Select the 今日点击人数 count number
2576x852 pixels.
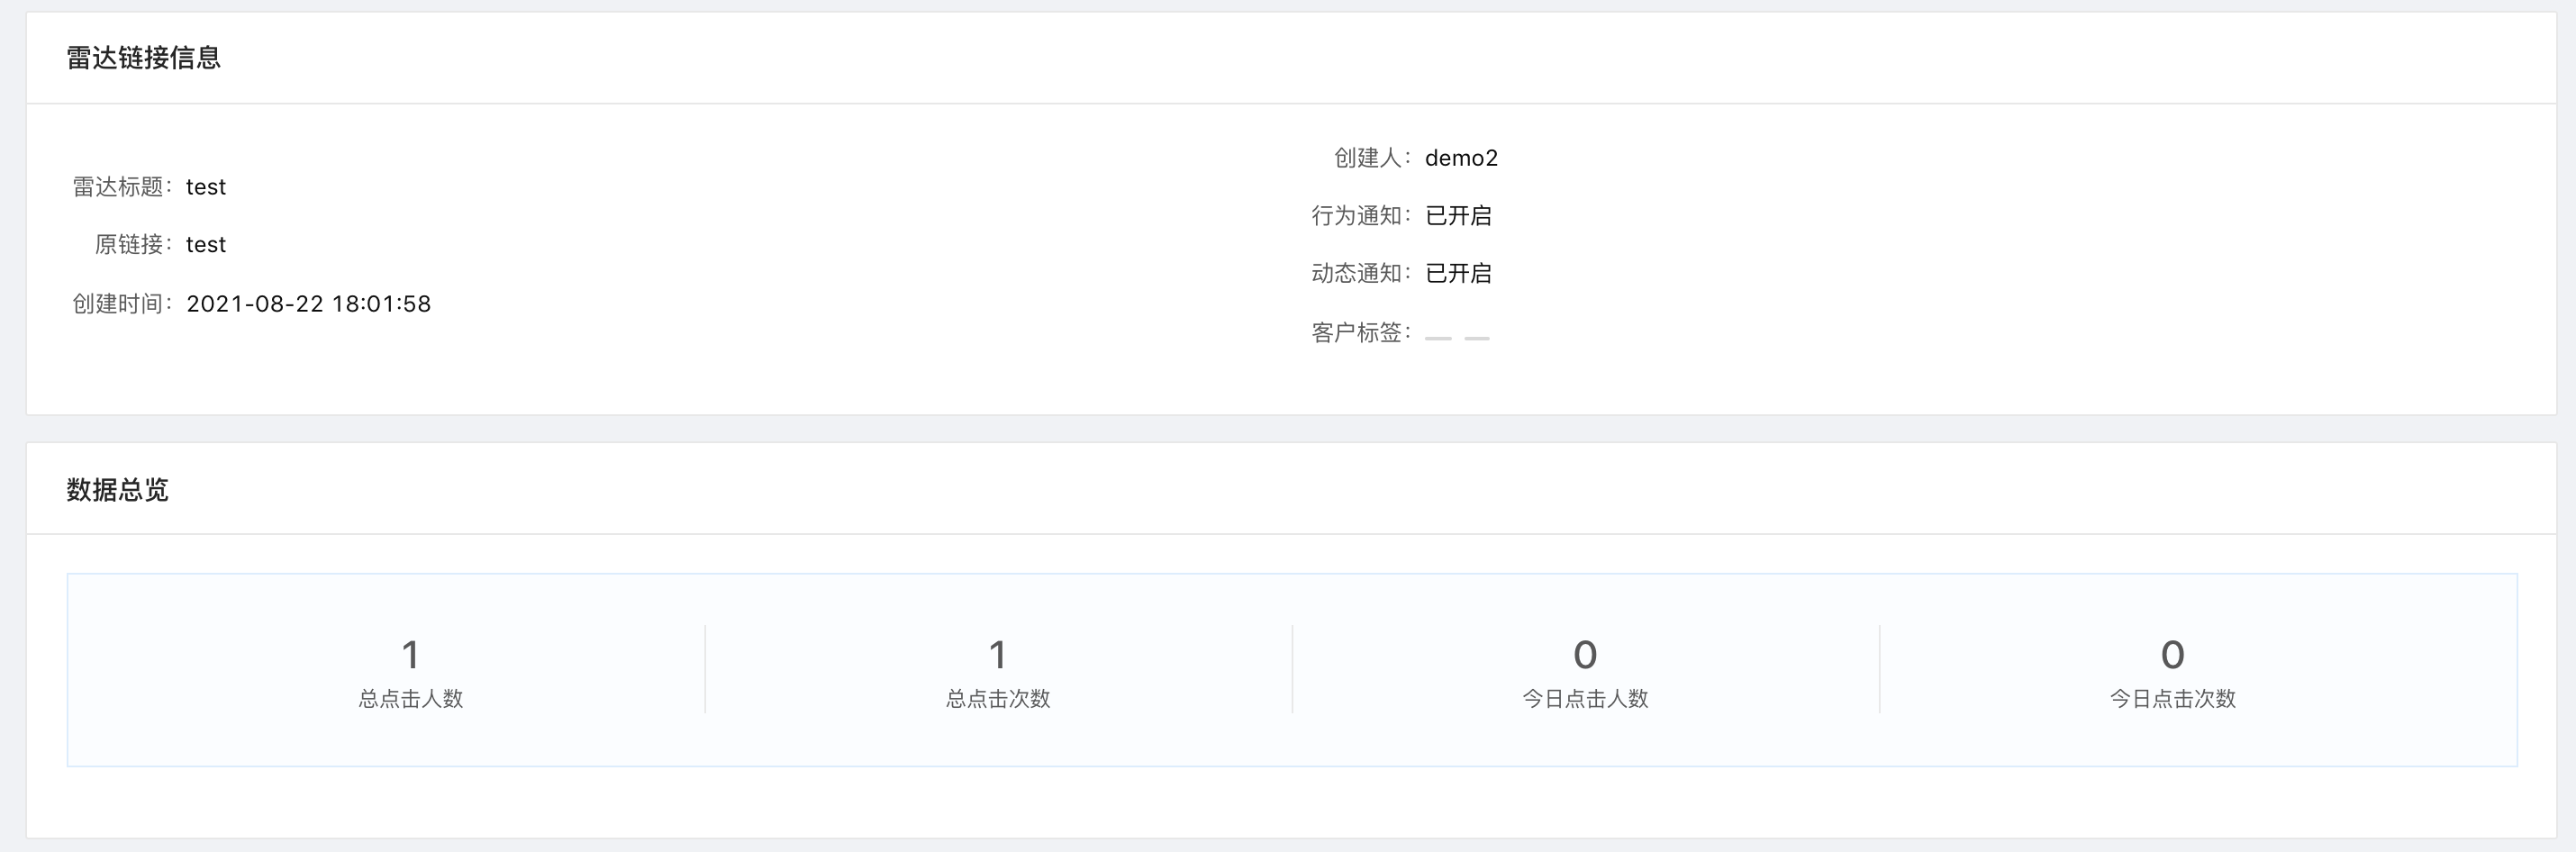click(1585, 655)
